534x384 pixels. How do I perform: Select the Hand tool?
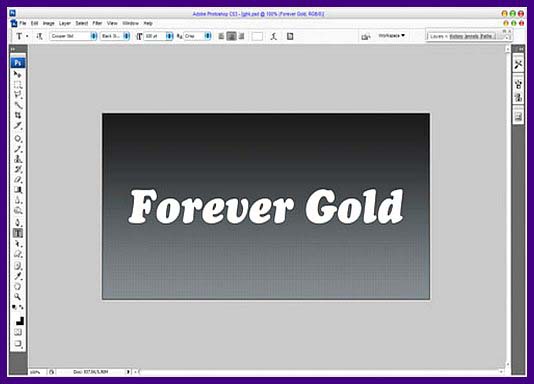point(17,286)
